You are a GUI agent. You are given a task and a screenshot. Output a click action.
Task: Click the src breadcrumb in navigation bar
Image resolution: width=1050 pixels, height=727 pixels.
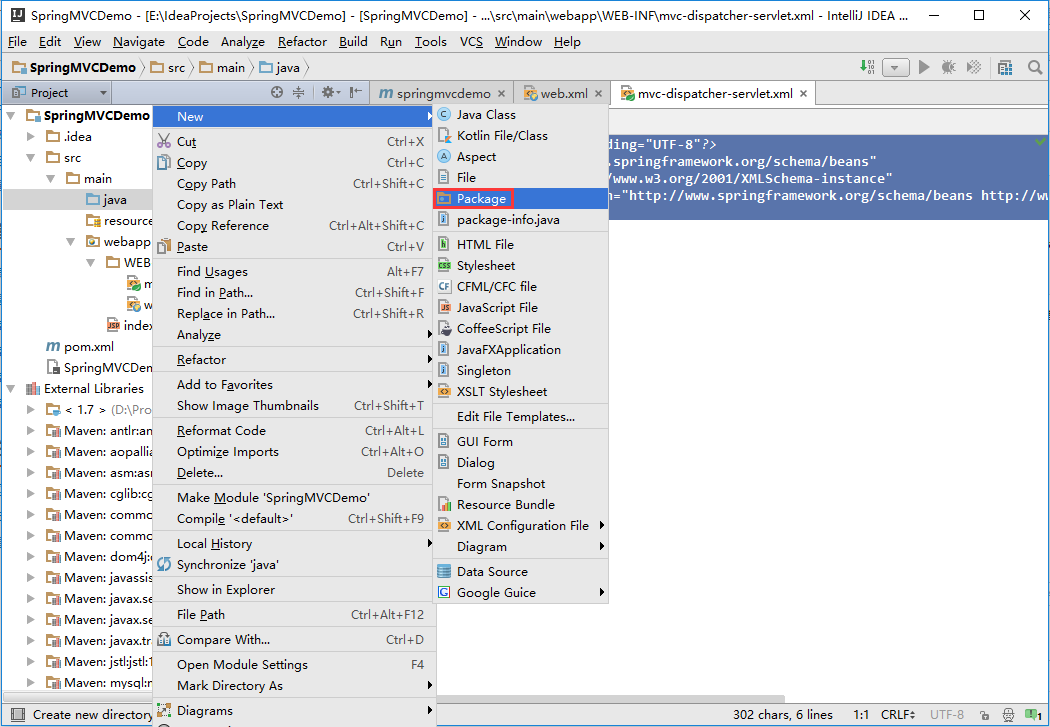point(169,68)
